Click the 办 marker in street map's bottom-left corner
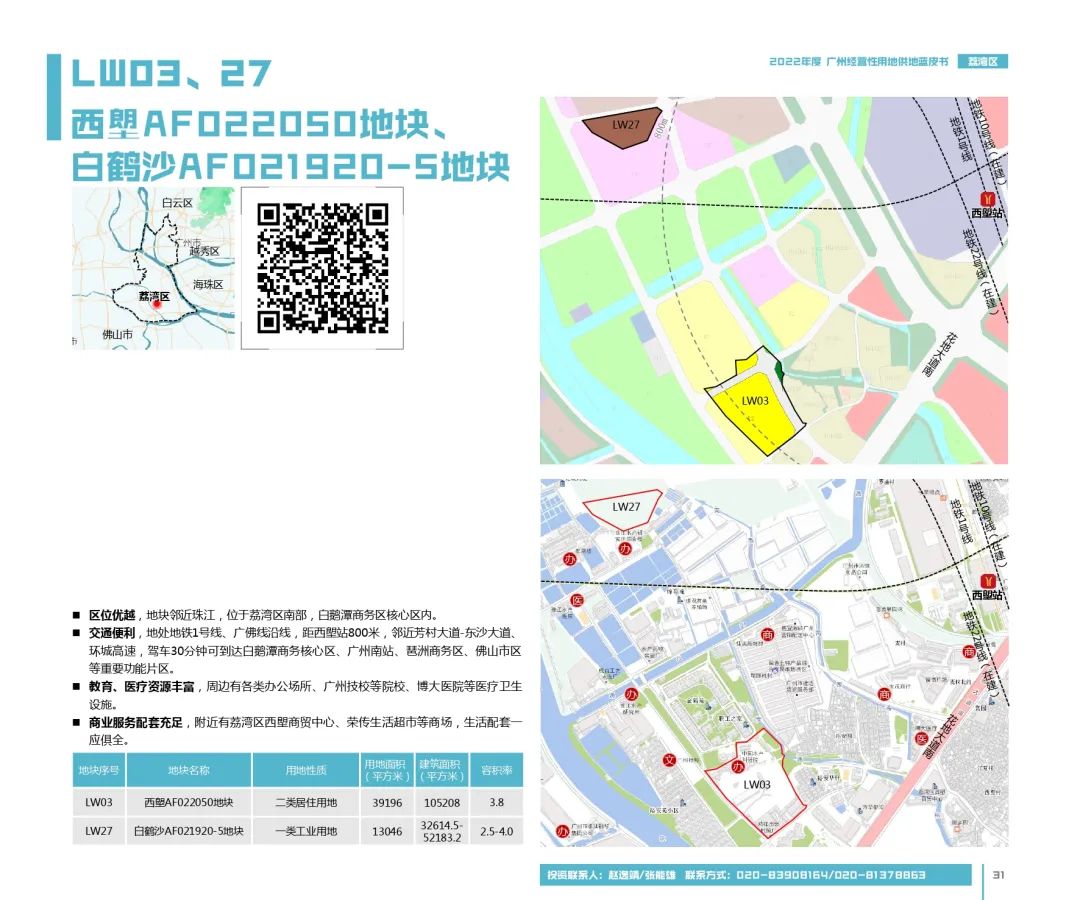Screen dimensions: 1080x900 click(x=562, y=831)
